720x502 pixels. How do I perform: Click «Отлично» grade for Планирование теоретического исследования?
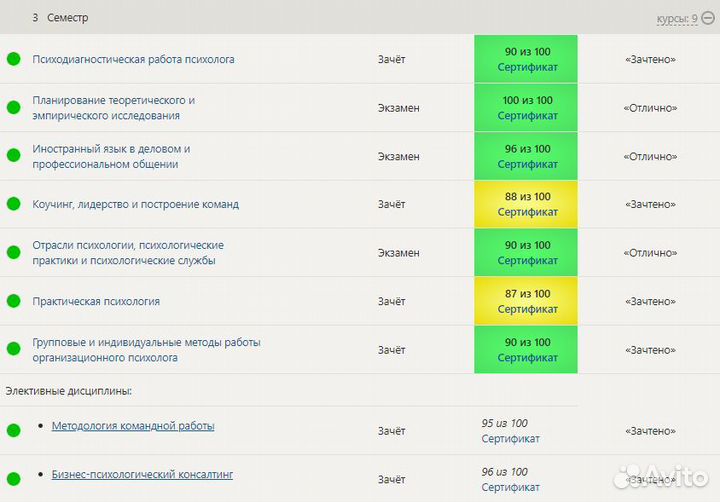(x=650, y=108)
